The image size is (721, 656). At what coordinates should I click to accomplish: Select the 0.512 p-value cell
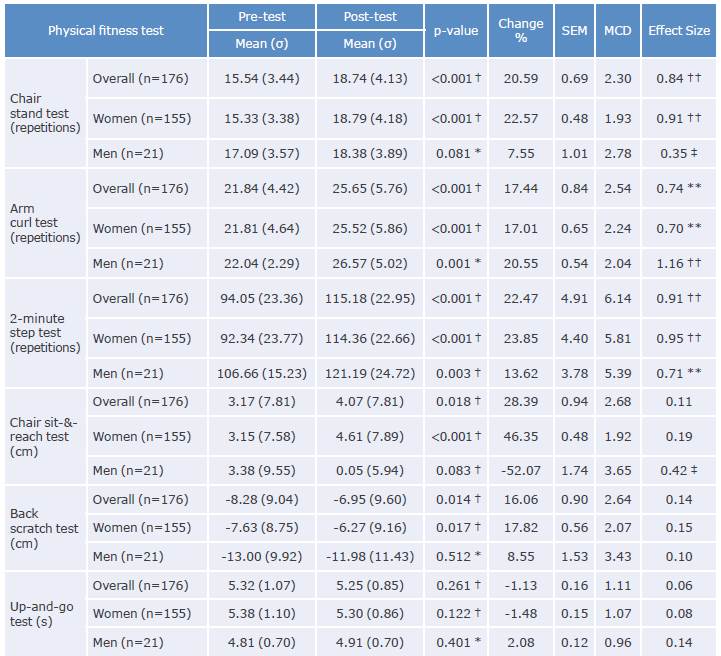pos(456,557)
